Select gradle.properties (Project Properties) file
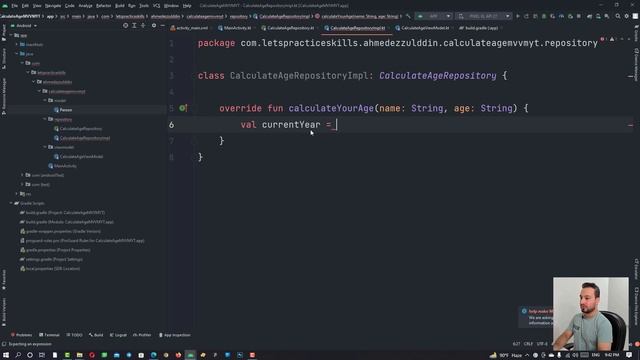 [x=56, y=250]
